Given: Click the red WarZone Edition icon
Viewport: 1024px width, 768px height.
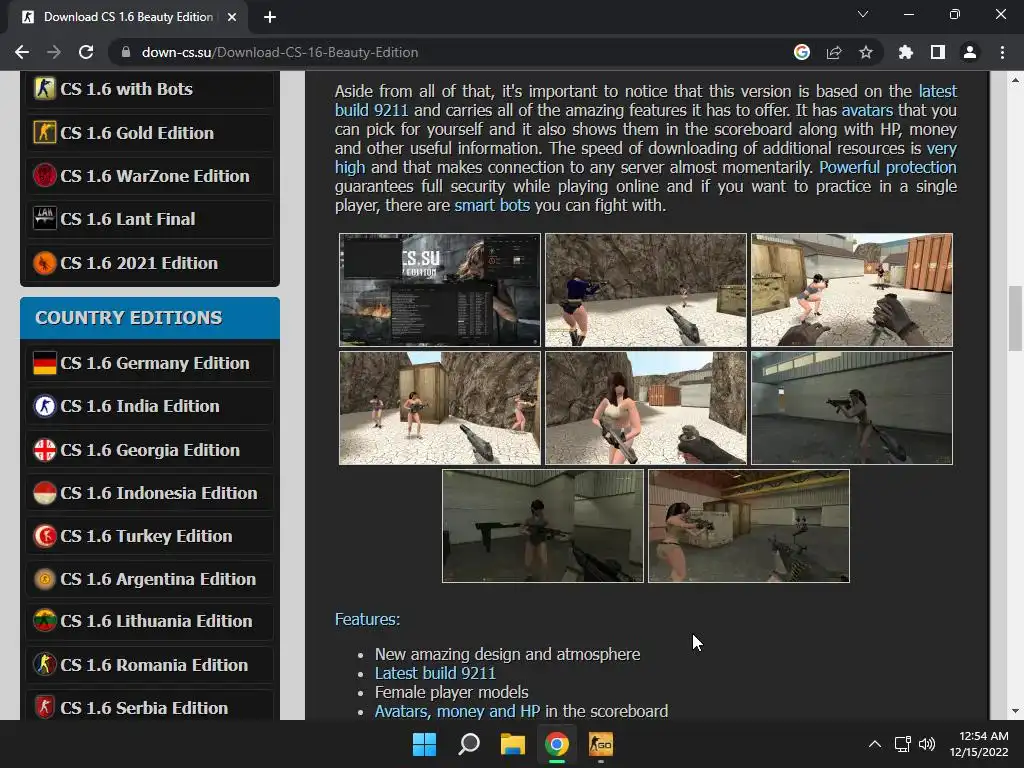Looking at the screenshot, I should (x=44, y=175).
